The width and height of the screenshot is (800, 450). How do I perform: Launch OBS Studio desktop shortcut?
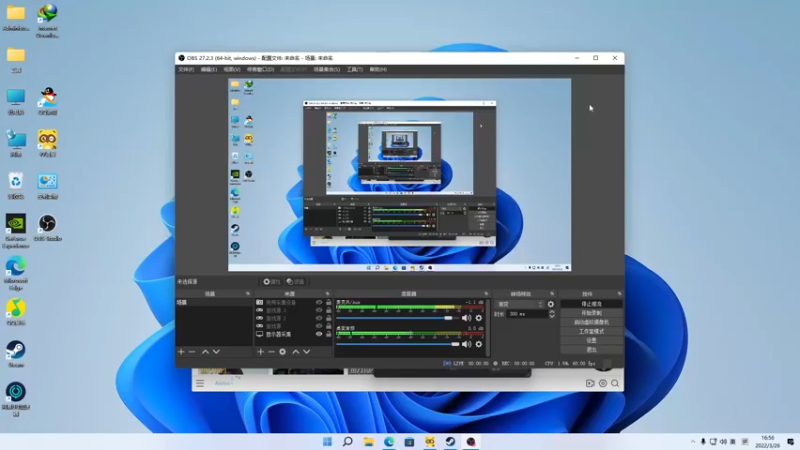(47, 224)
